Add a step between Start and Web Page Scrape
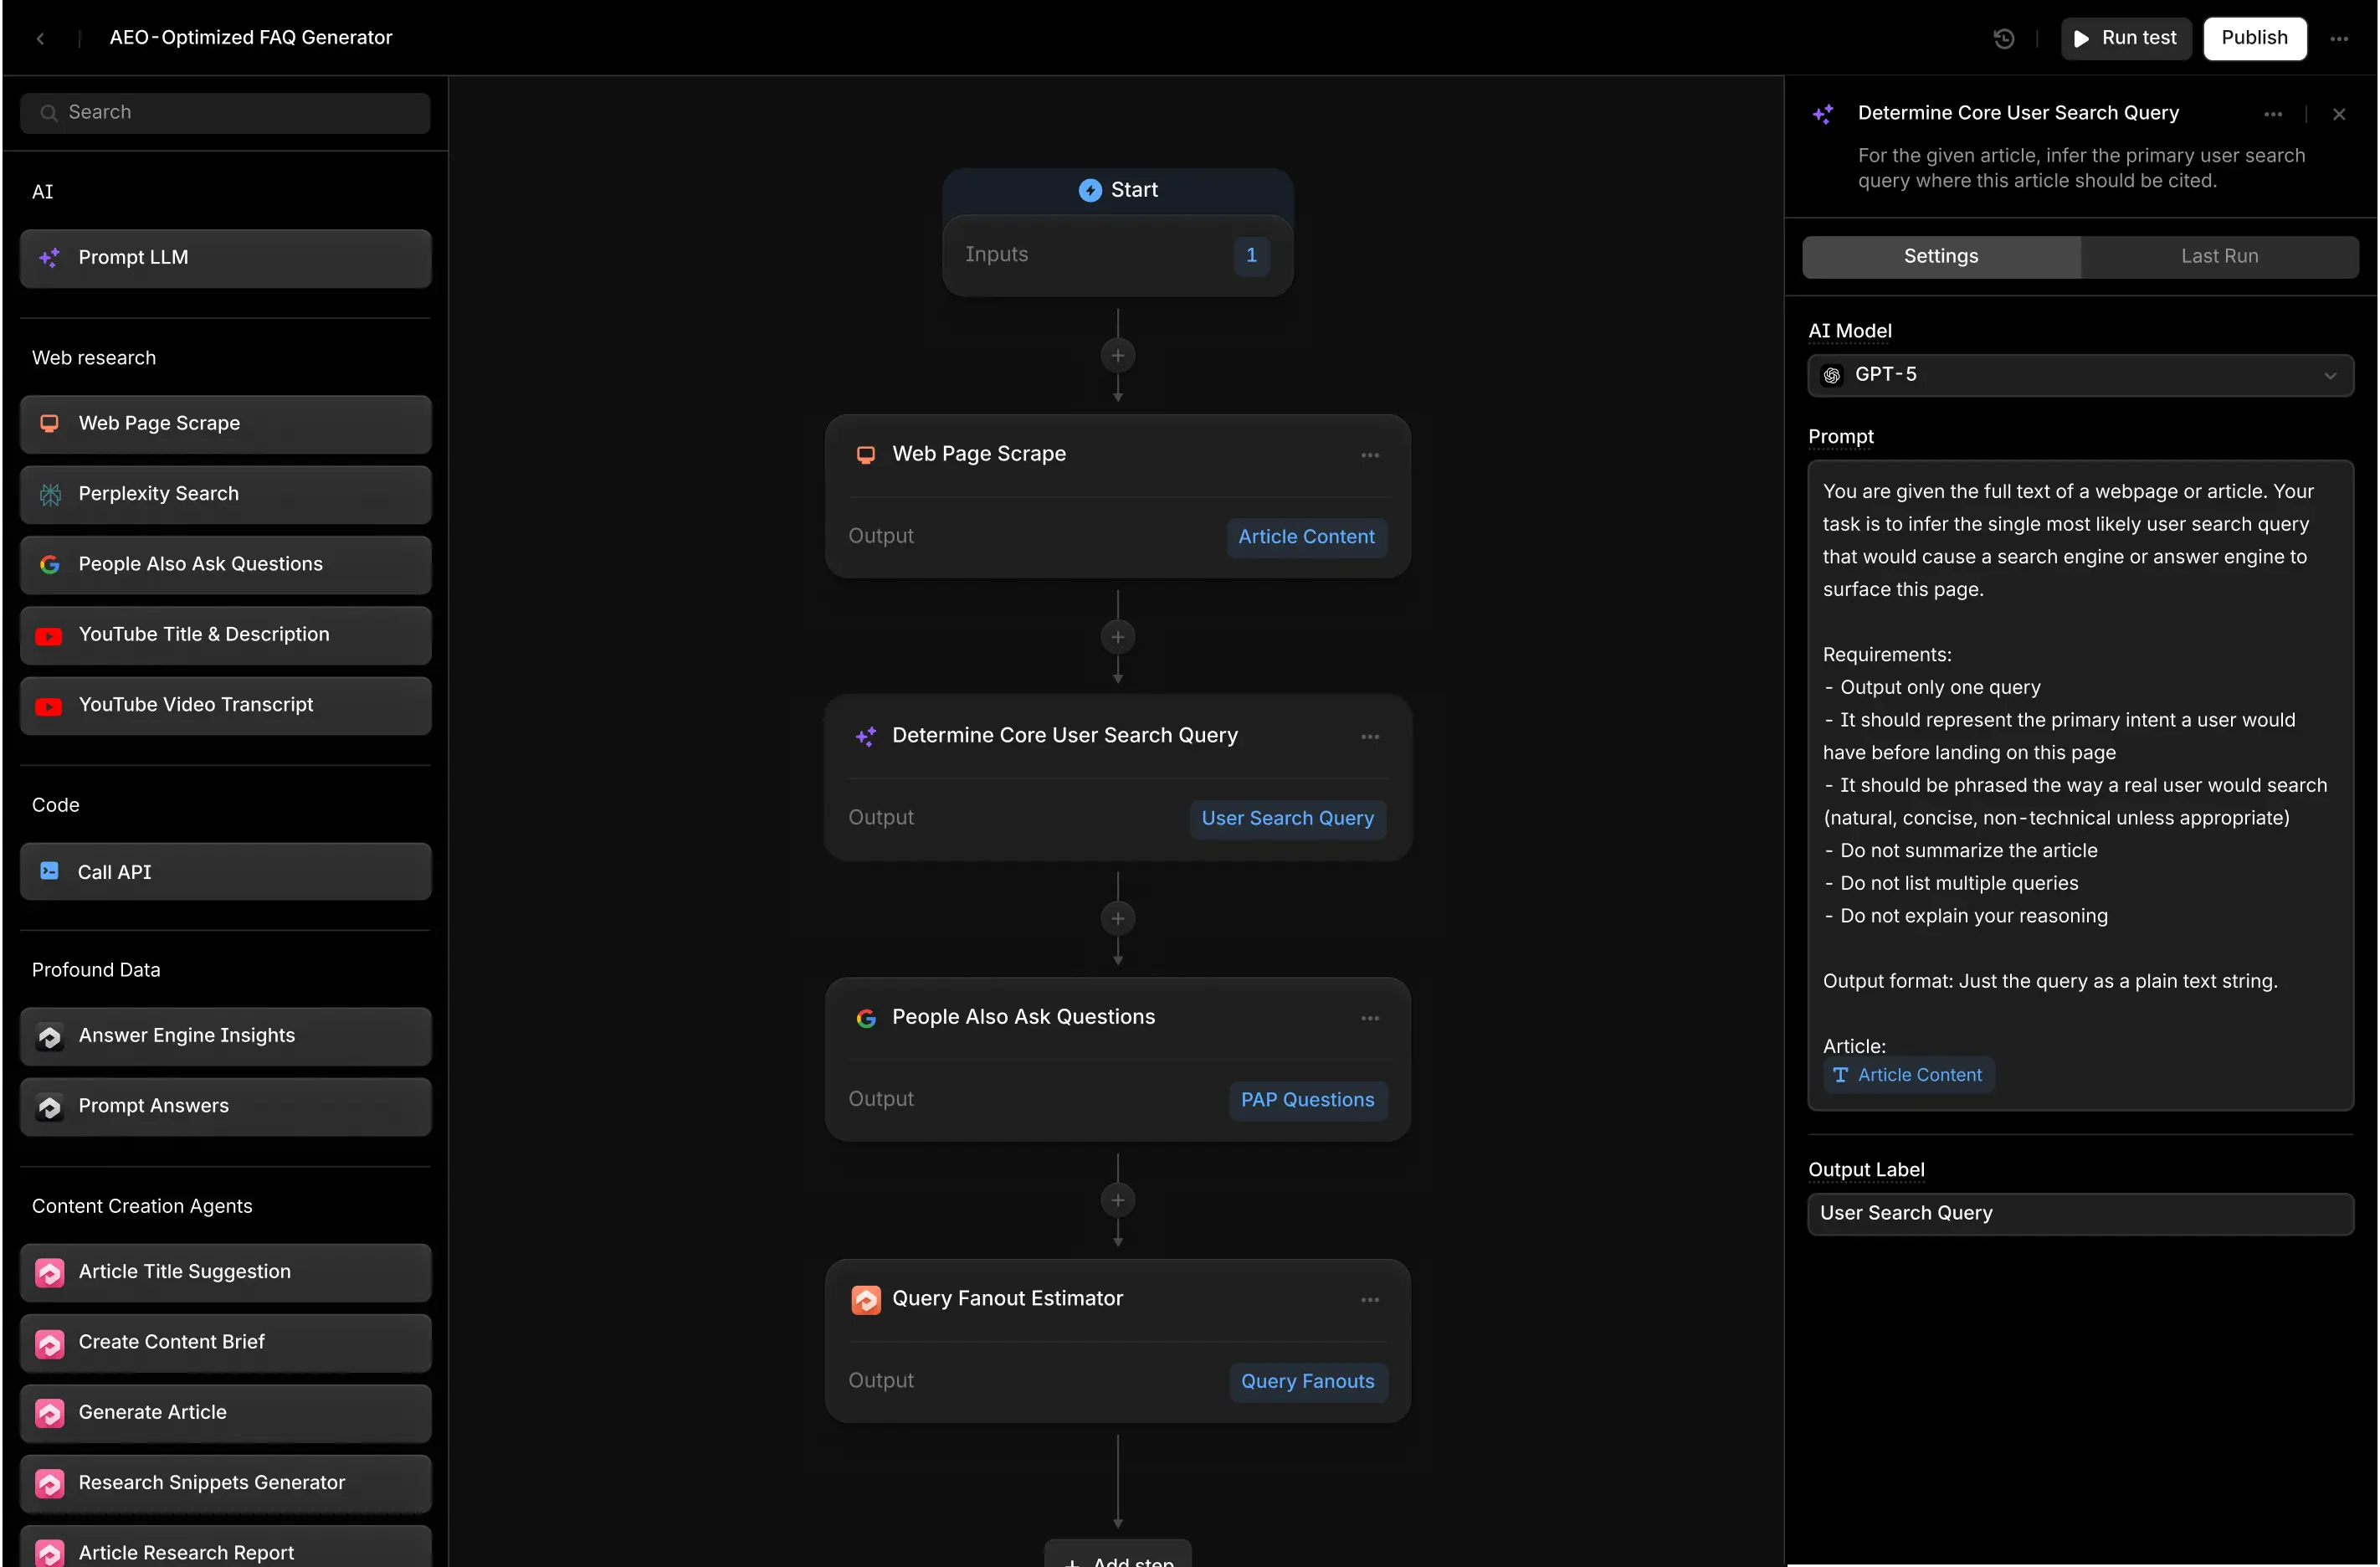The width and height of the screenshot is (2380, 1567). [x=1117, y=355]
